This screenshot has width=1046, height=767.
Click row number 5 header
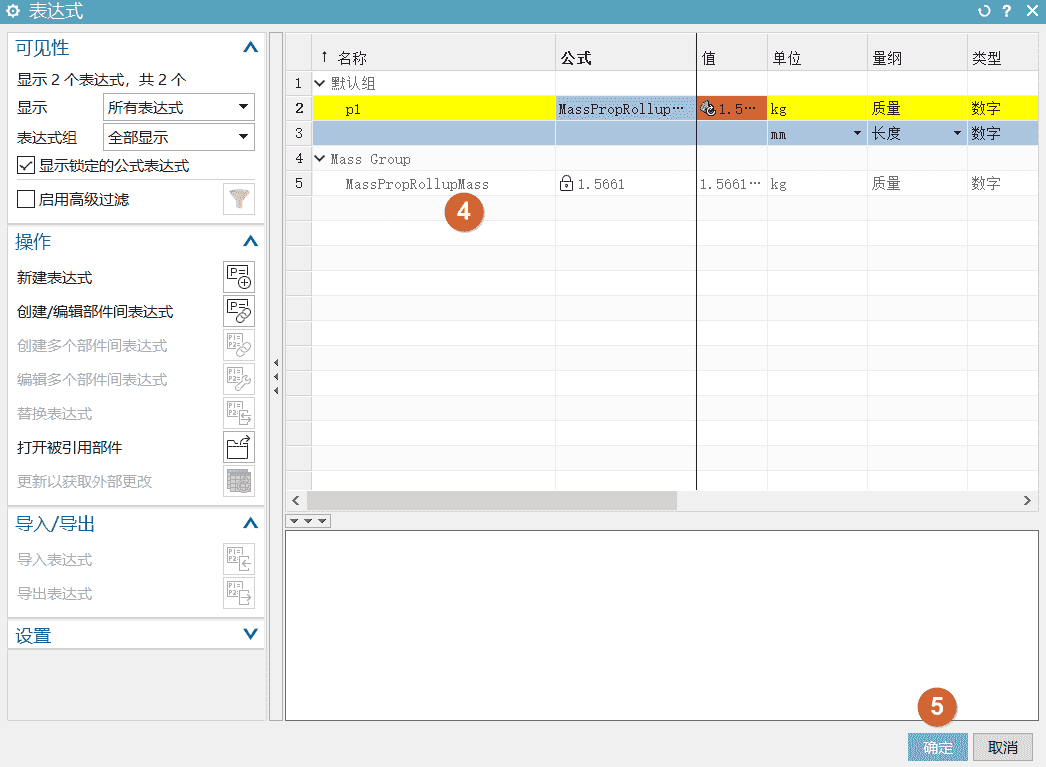pos(299,183)
